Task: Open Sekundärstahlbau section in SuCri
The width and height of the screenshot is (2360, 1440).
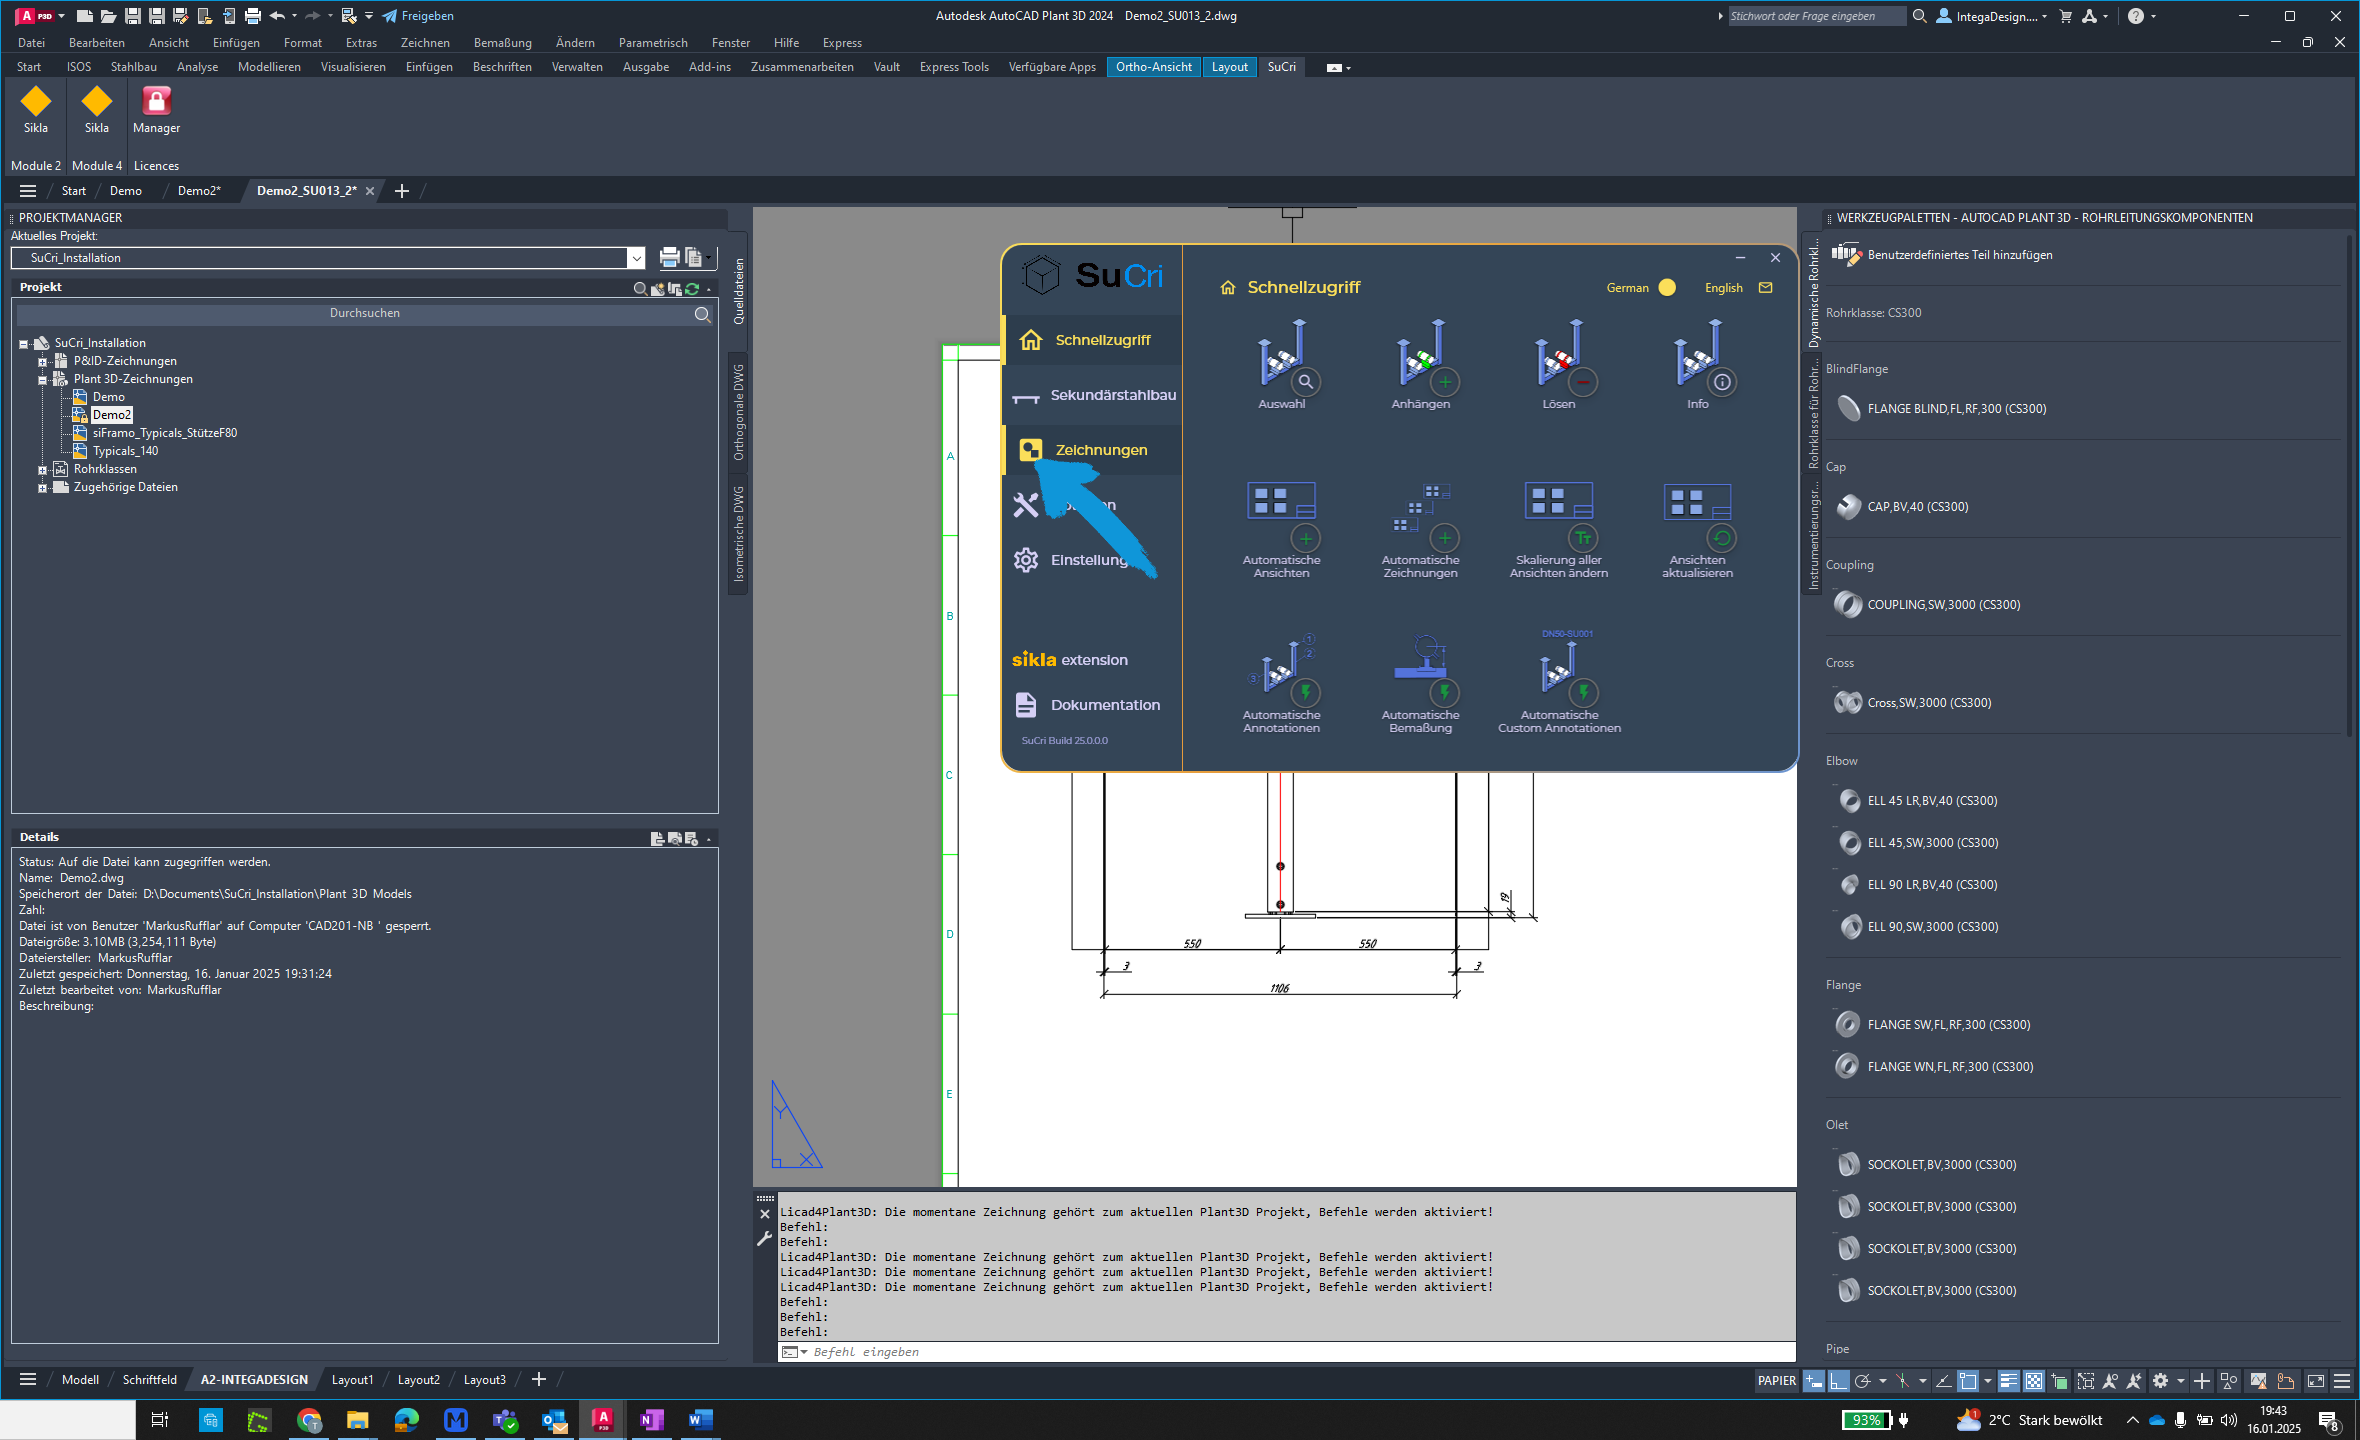Action: (x=1092, y=395)
